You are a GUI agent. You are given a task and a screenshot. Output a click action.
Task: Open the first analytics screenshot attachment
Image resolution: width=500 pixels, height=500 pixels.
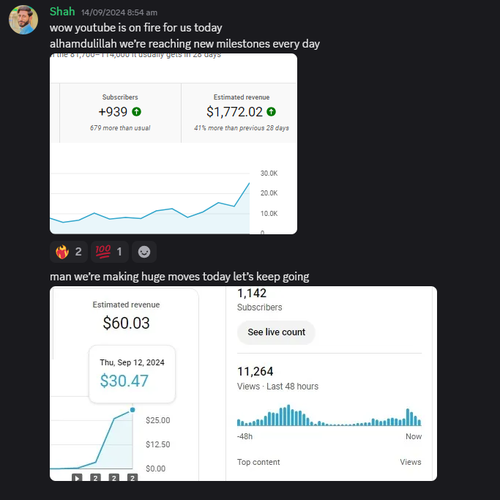click(173, 144)
